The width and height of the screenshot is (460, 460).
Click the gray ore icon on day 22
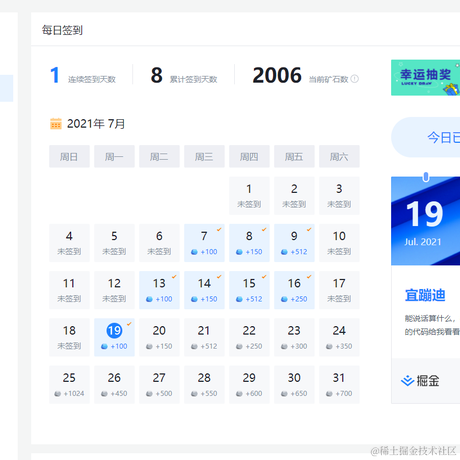(239, 347)
